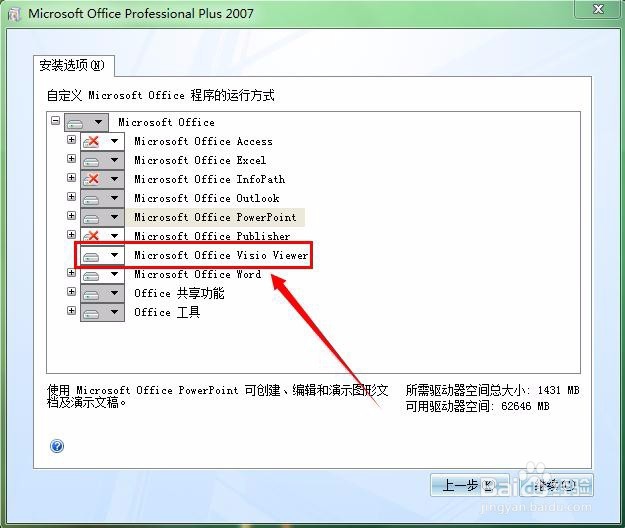This screenshot has height=528, width=625.
Task: Click the 继续 button
Action: pyautogui.click(x=556, y=485)
